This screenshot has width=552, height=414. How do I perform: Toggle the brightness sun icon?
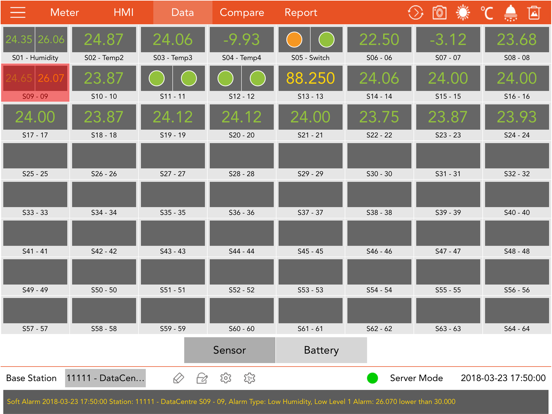coord(463,13)
